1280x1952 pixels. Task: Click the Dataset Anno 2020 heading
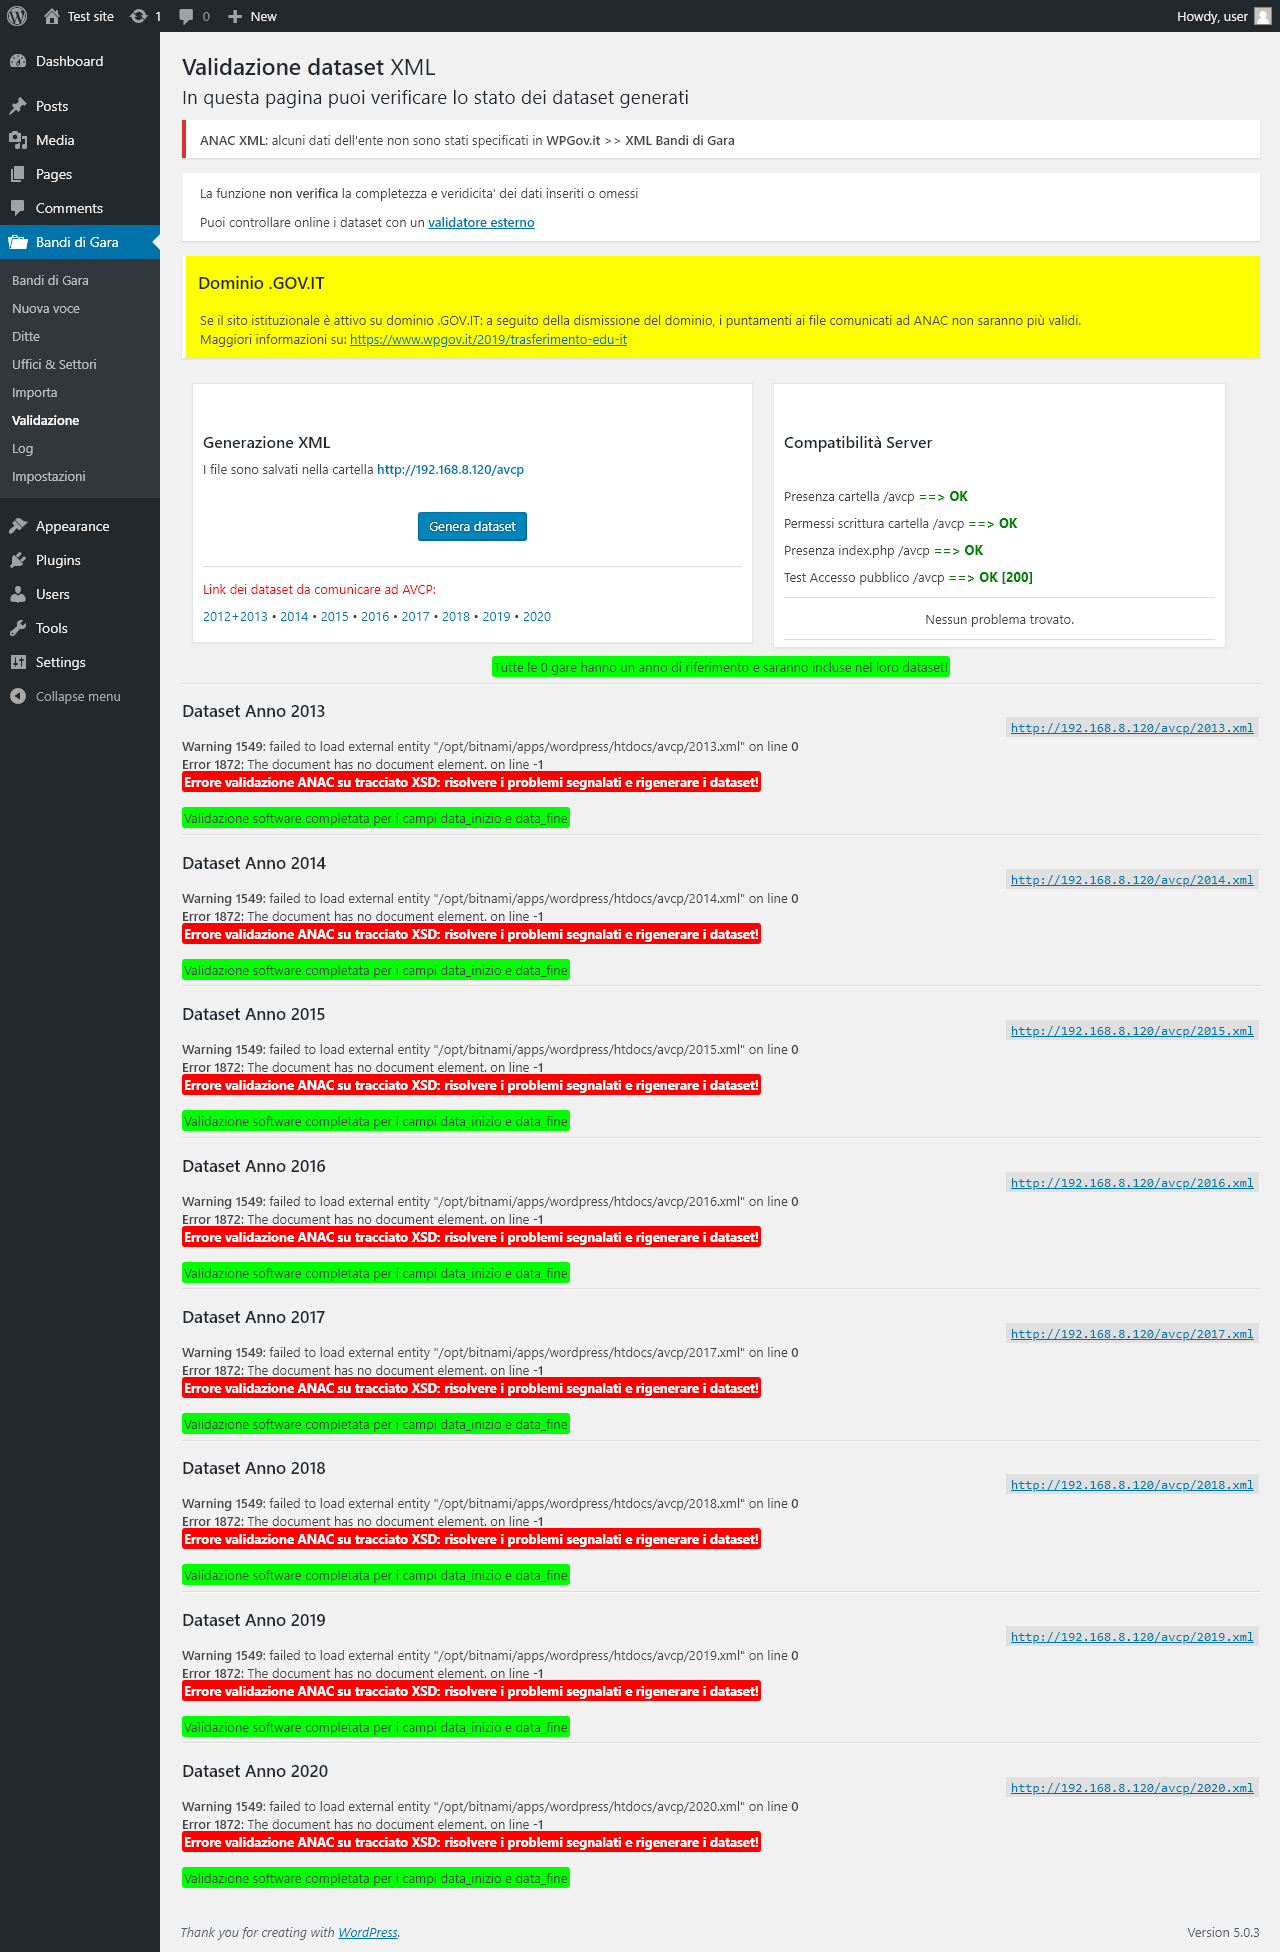tap(255, 1772)
